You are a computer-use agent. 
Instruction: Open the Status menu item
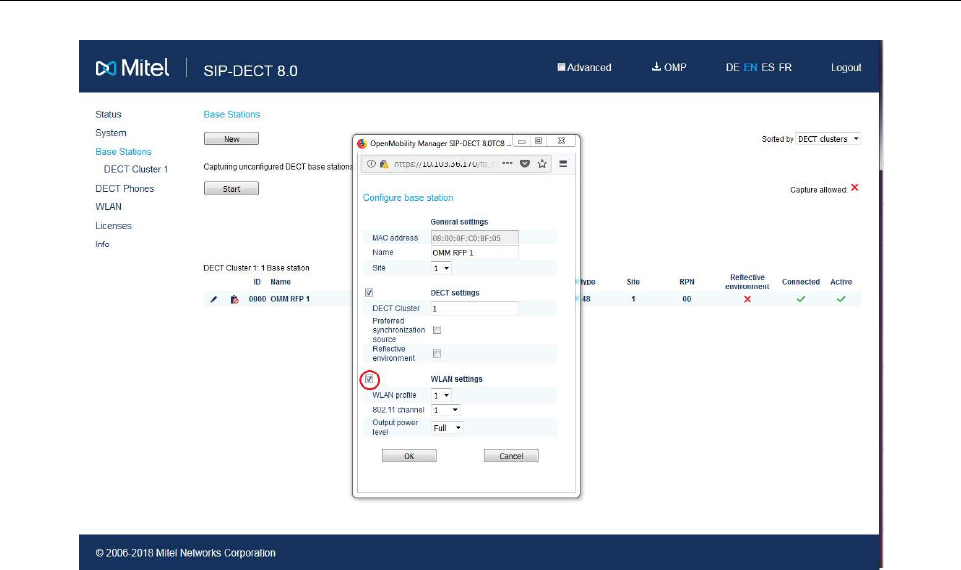(x=108, y=115)
